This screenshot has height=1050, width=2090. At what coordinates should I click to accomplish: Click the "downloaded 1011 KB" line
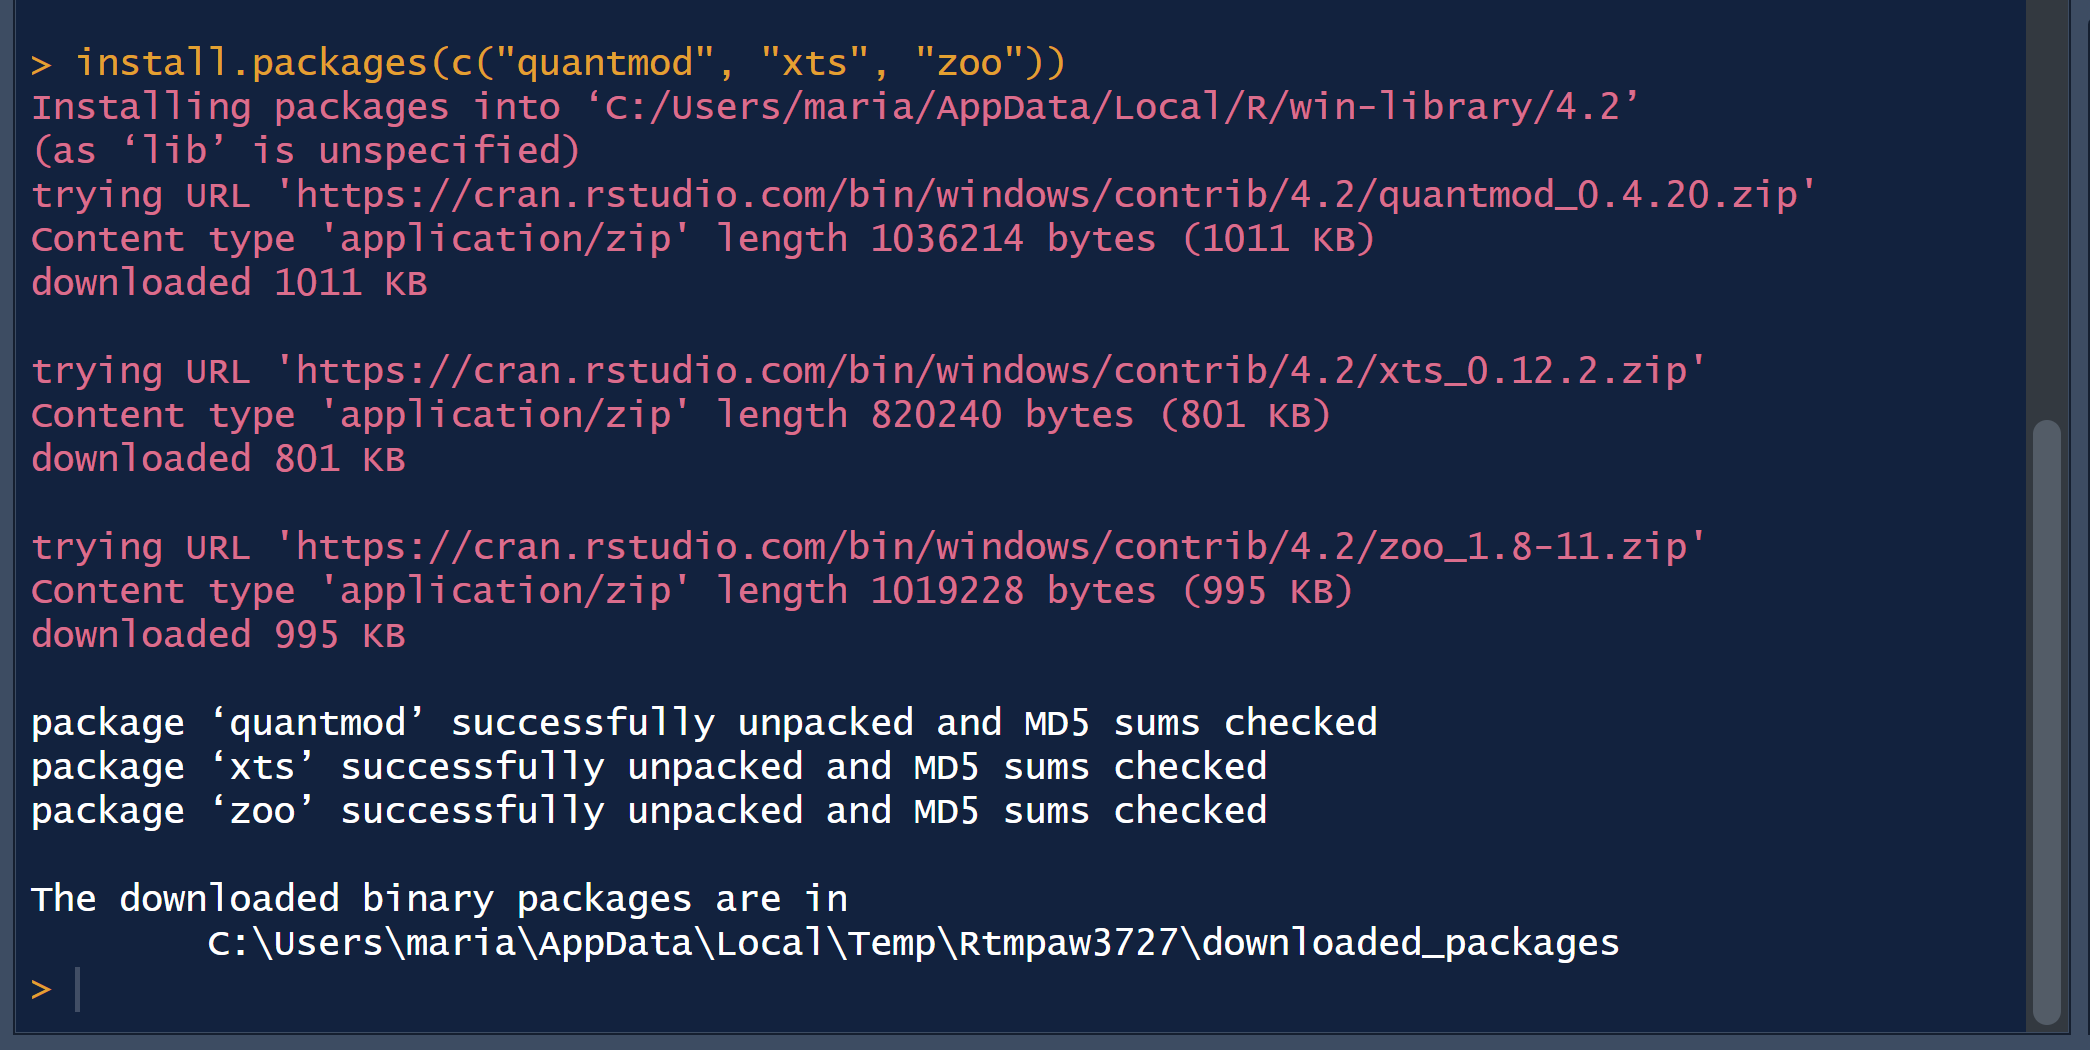pos(229,282)
